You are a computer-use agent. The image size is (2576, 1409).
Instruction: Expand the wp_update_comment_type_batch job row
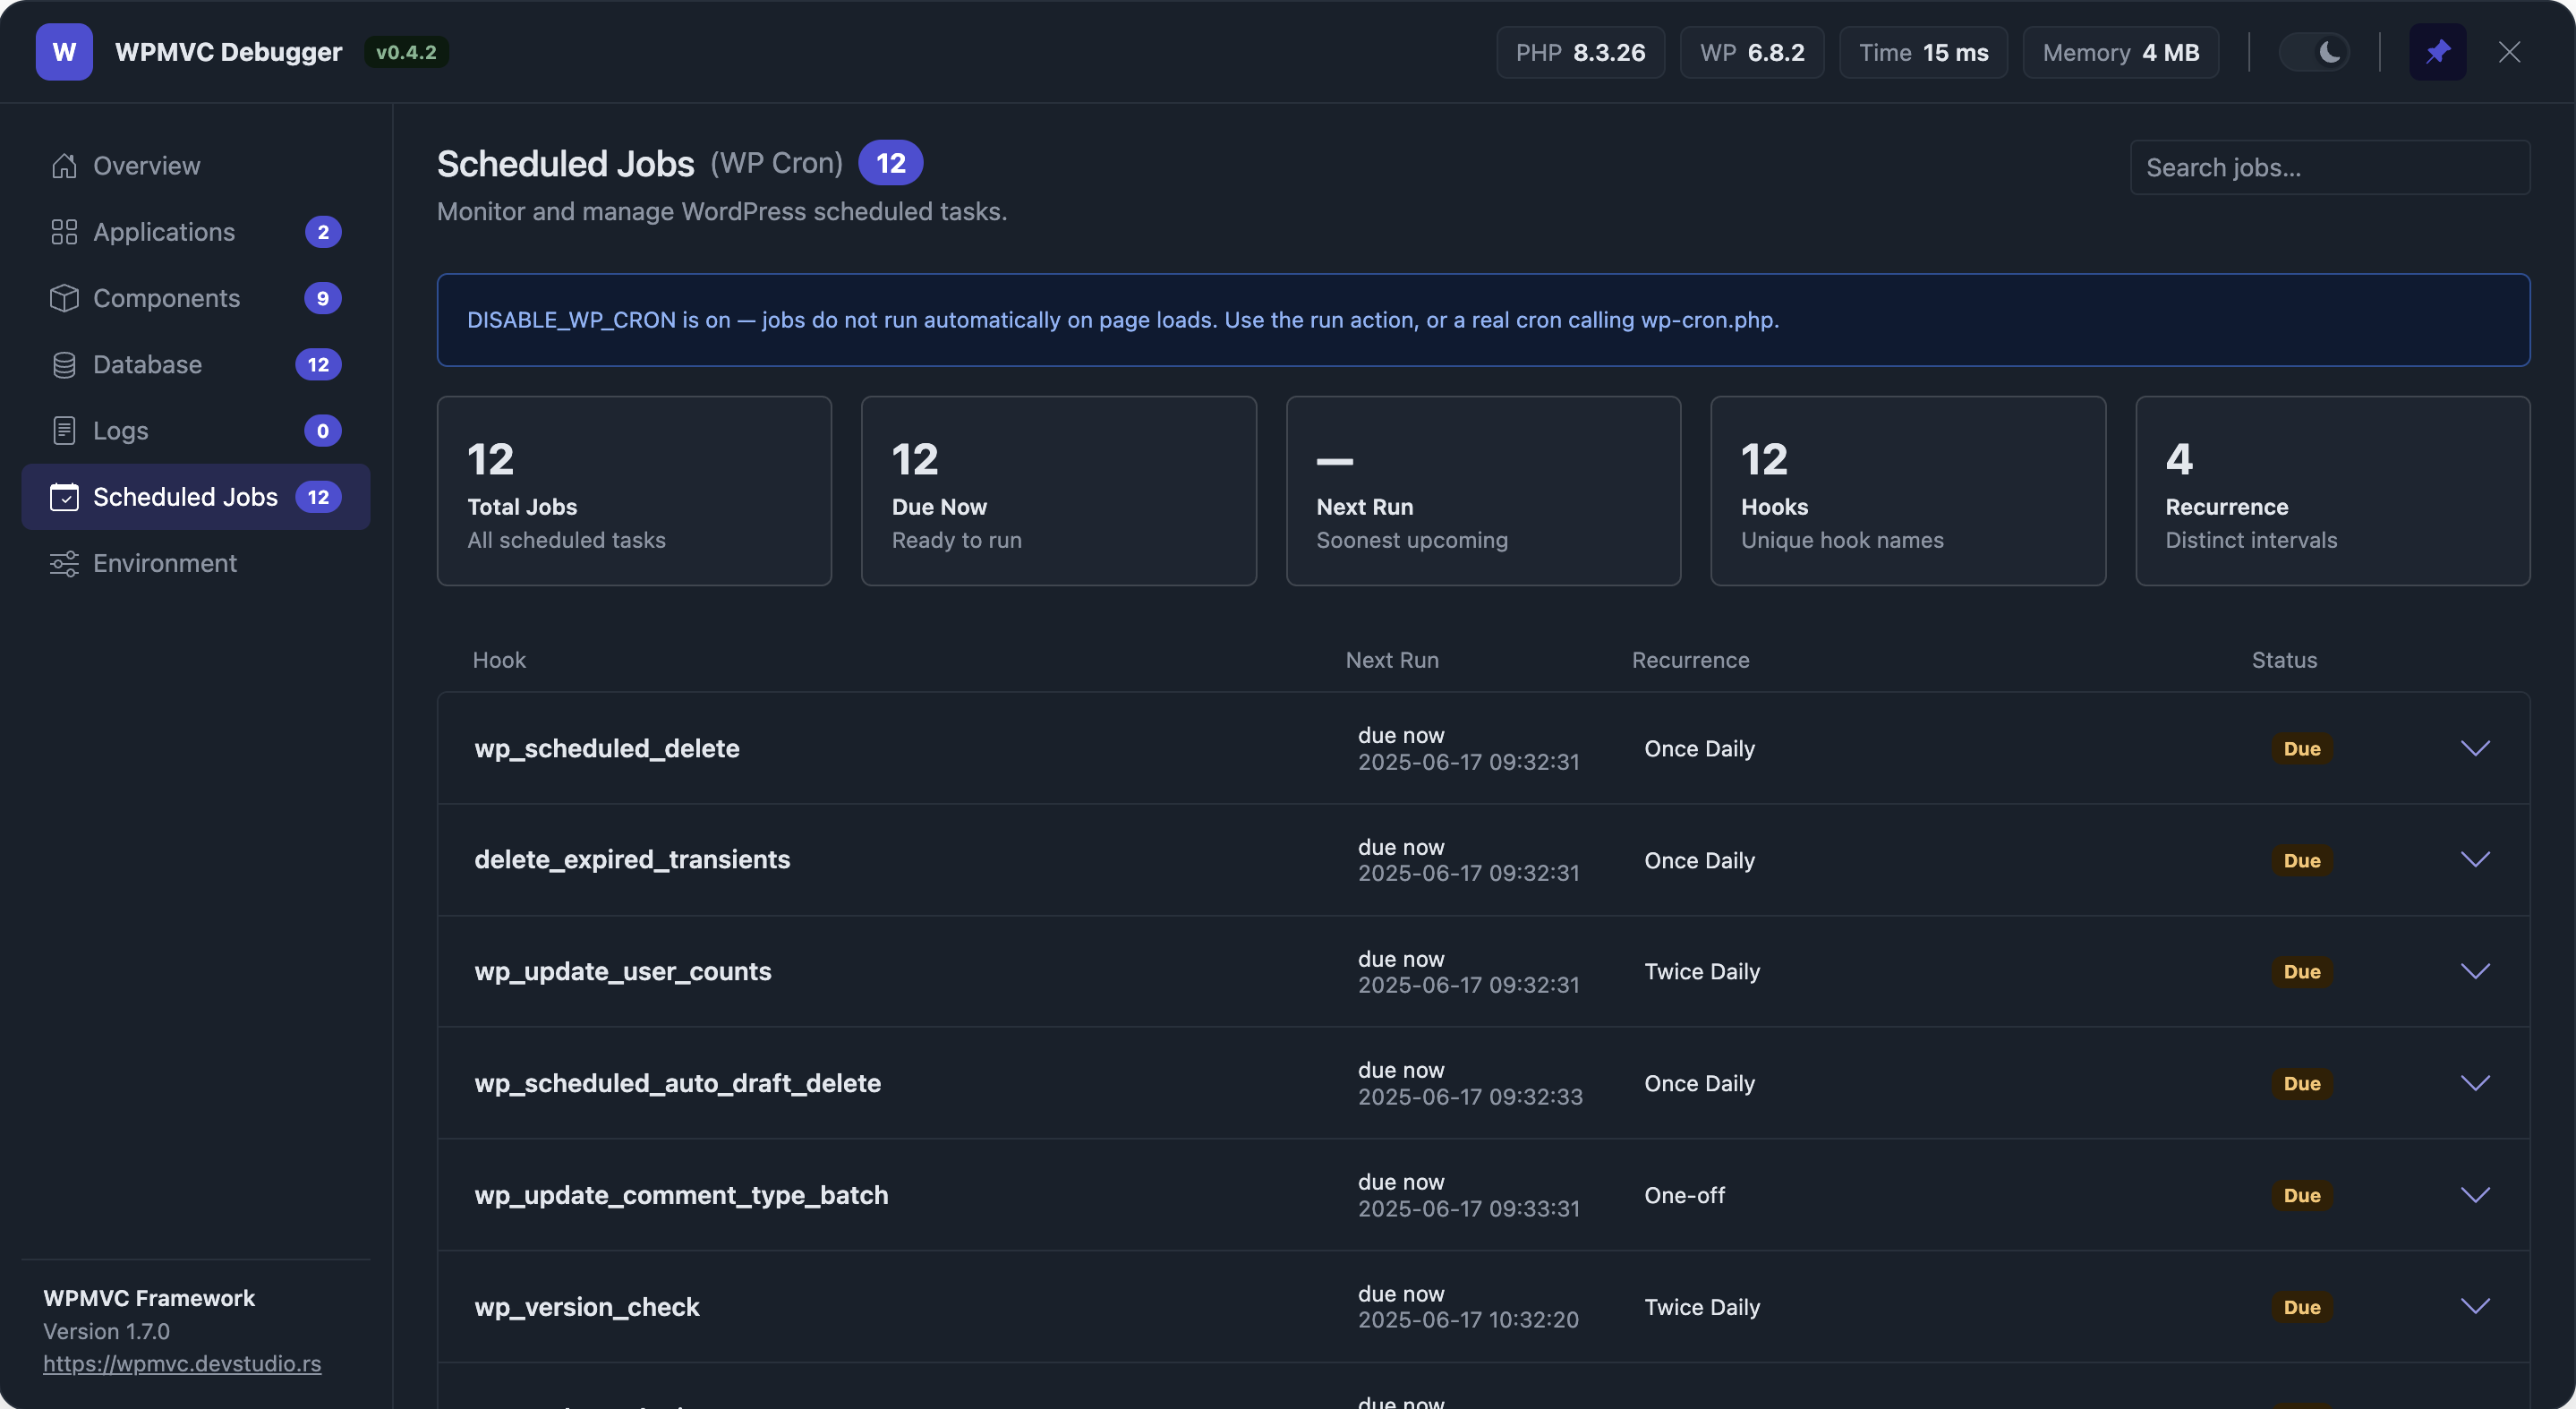click(x=2475, y=1195)
